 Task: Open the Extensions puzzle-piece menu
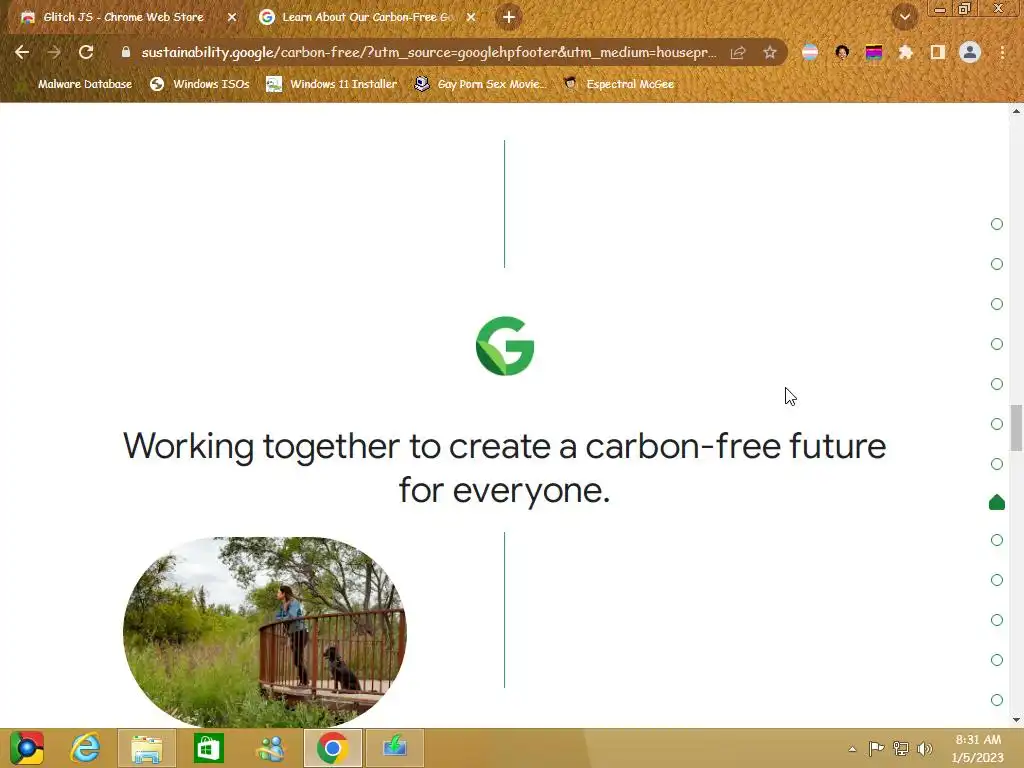905,52
